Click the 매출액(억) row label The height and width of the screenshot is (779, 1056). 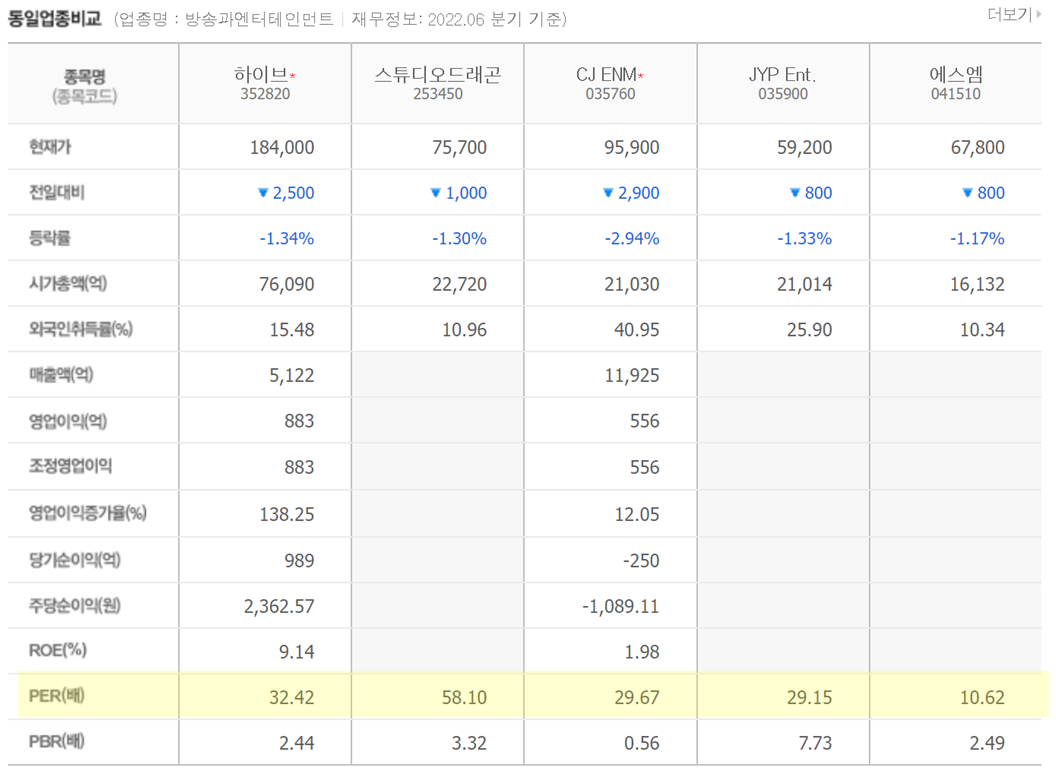61,374
